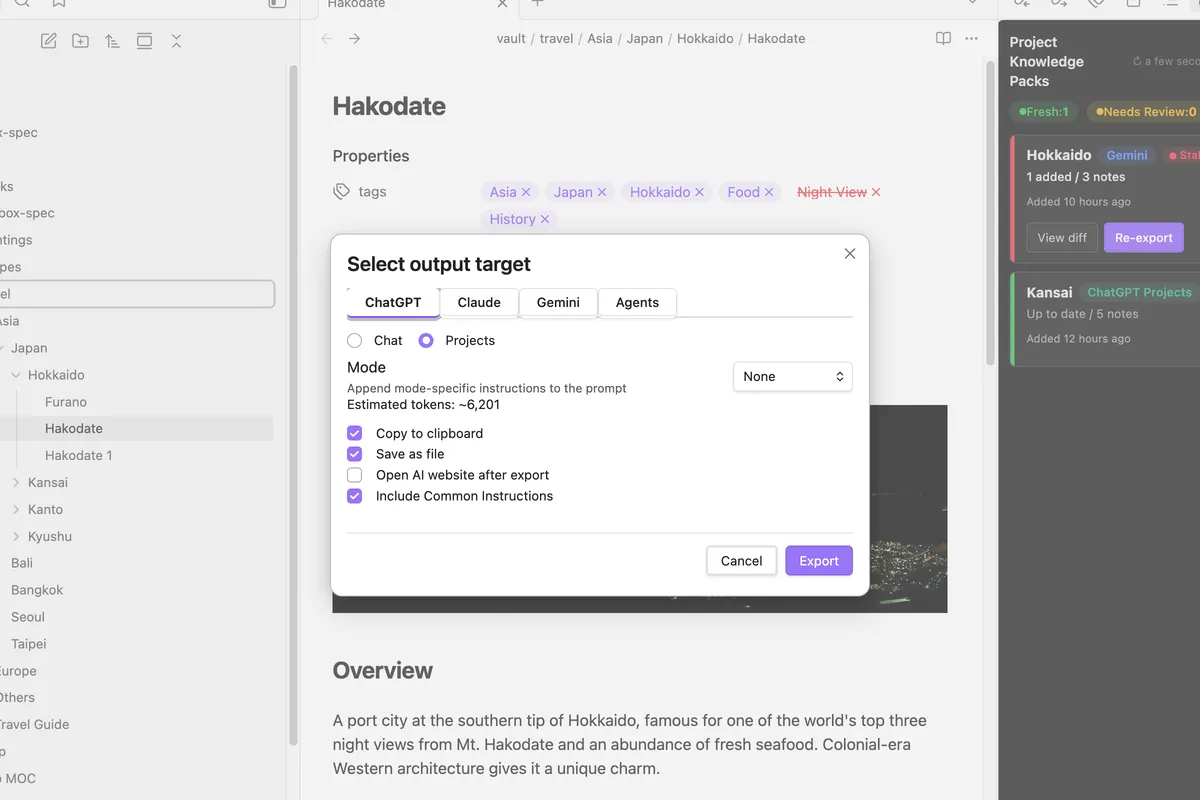Create a new folder in the sidebar

80,41
